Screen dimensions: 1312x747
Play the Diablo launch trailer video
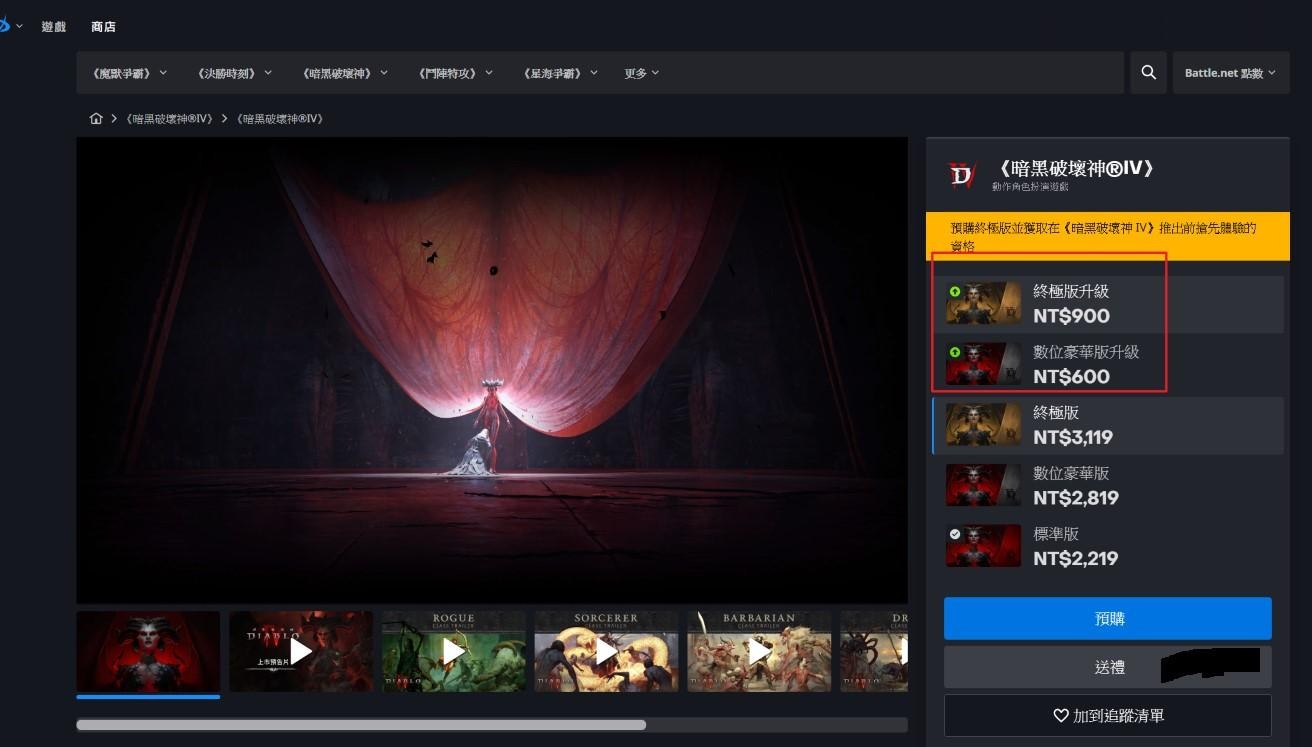point(301,651)
